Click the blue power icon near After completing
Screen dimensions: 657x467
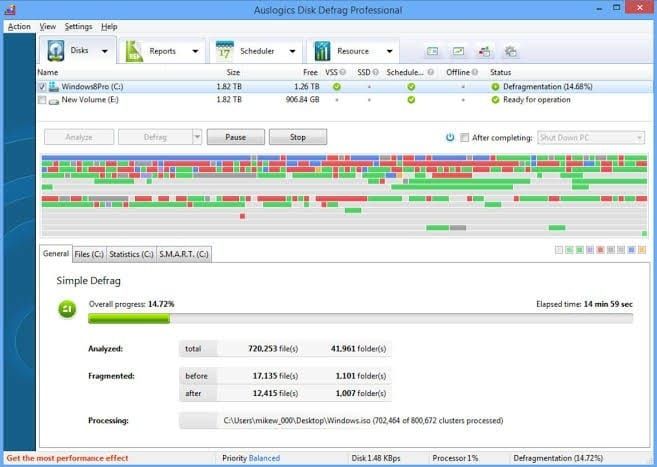click(450, 137)
